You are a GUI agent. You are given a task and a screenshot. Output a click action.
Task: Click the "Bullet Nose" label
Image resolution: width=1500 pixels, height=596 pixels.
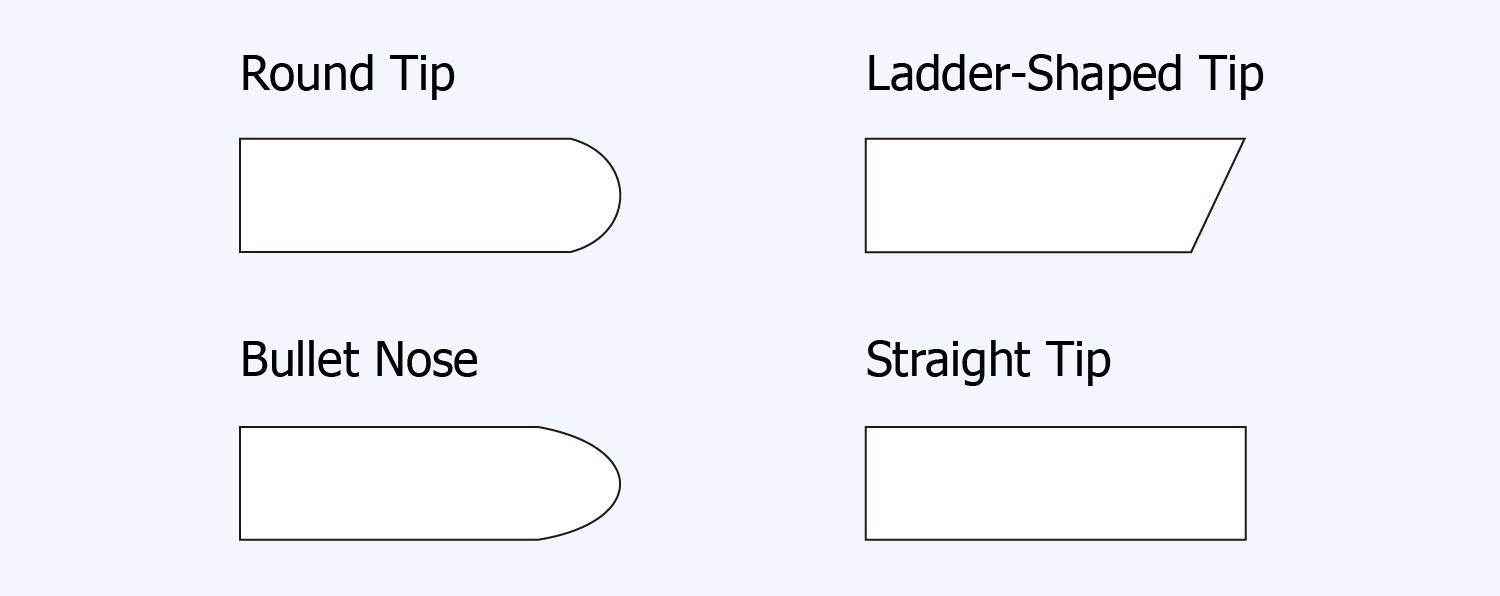(x=359, y=360)
